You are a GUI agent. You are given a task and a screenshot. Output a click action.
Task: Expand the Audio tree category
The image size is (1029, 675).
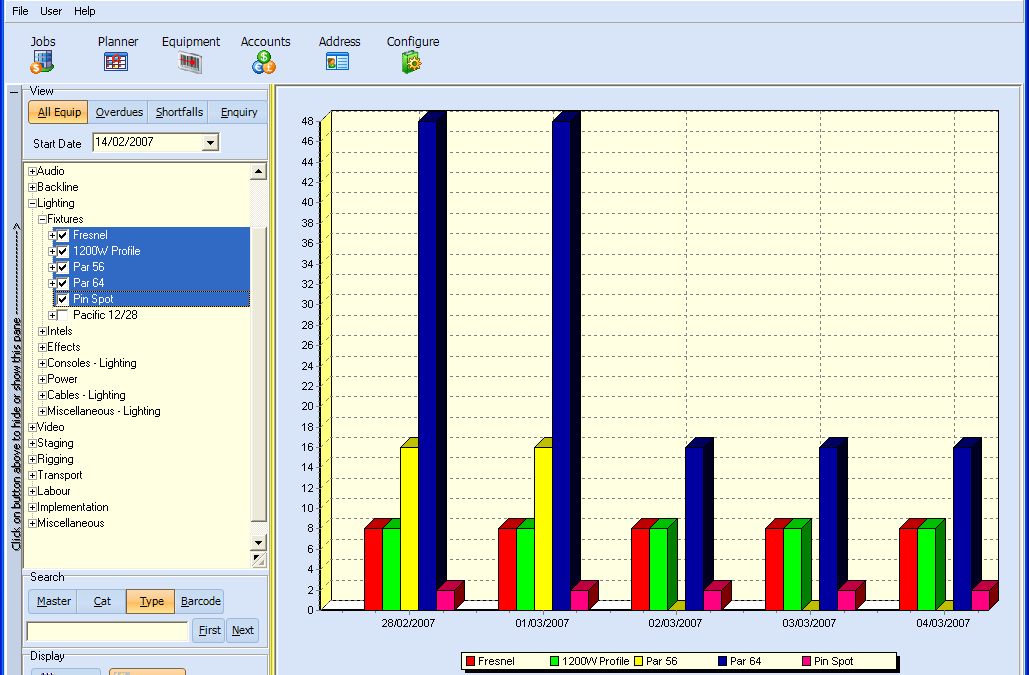click(x=32, y=172)
